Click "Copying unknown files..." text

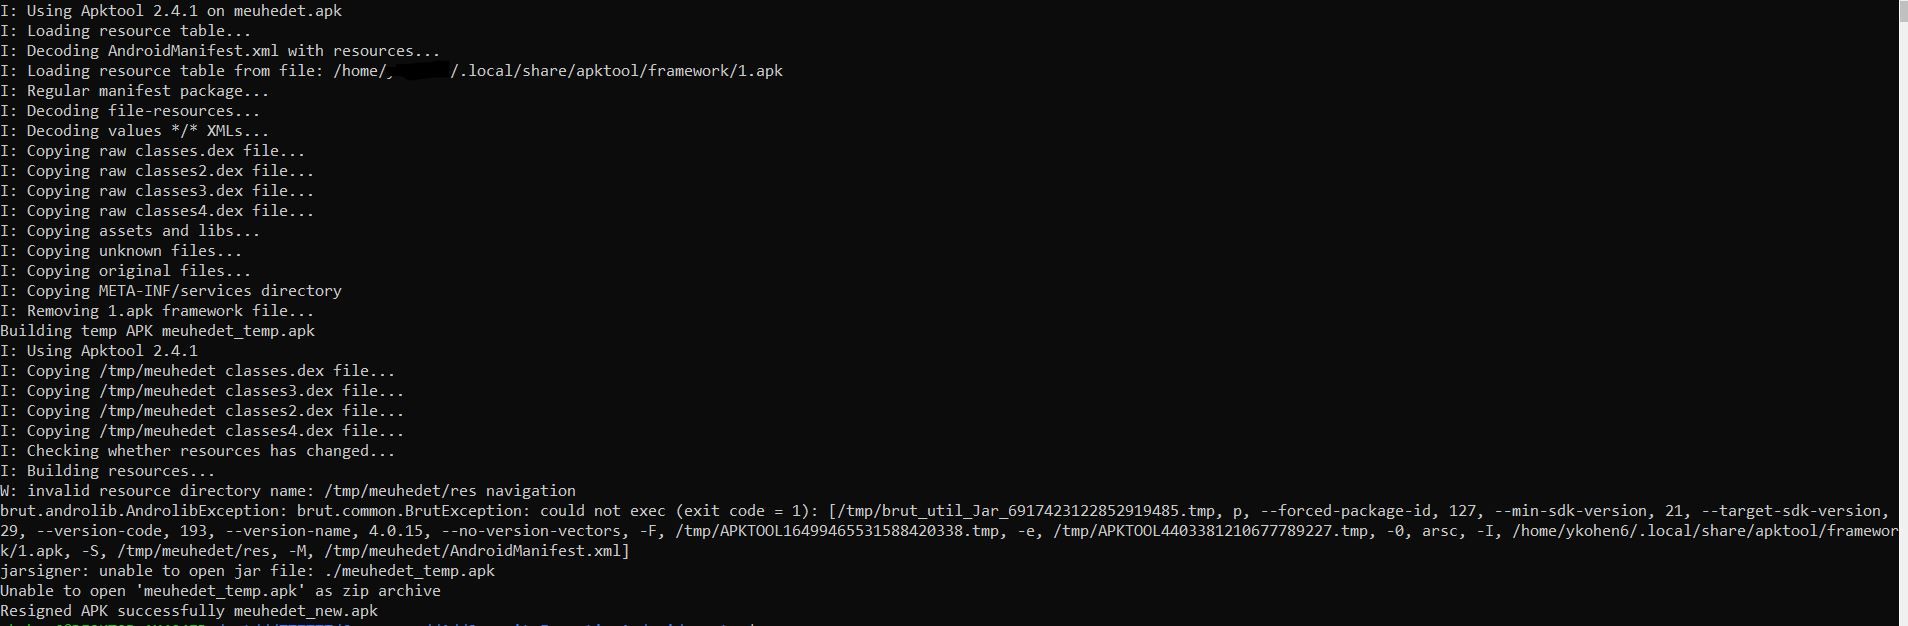(121, 251)
